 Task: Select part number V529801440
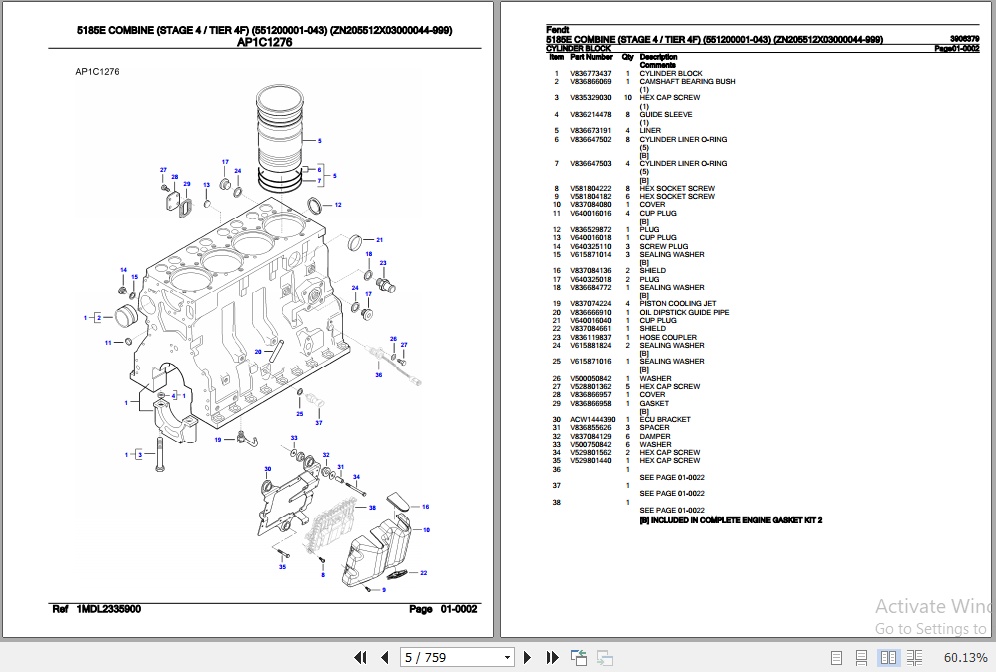pyautogui.click(x=591, y=460)
